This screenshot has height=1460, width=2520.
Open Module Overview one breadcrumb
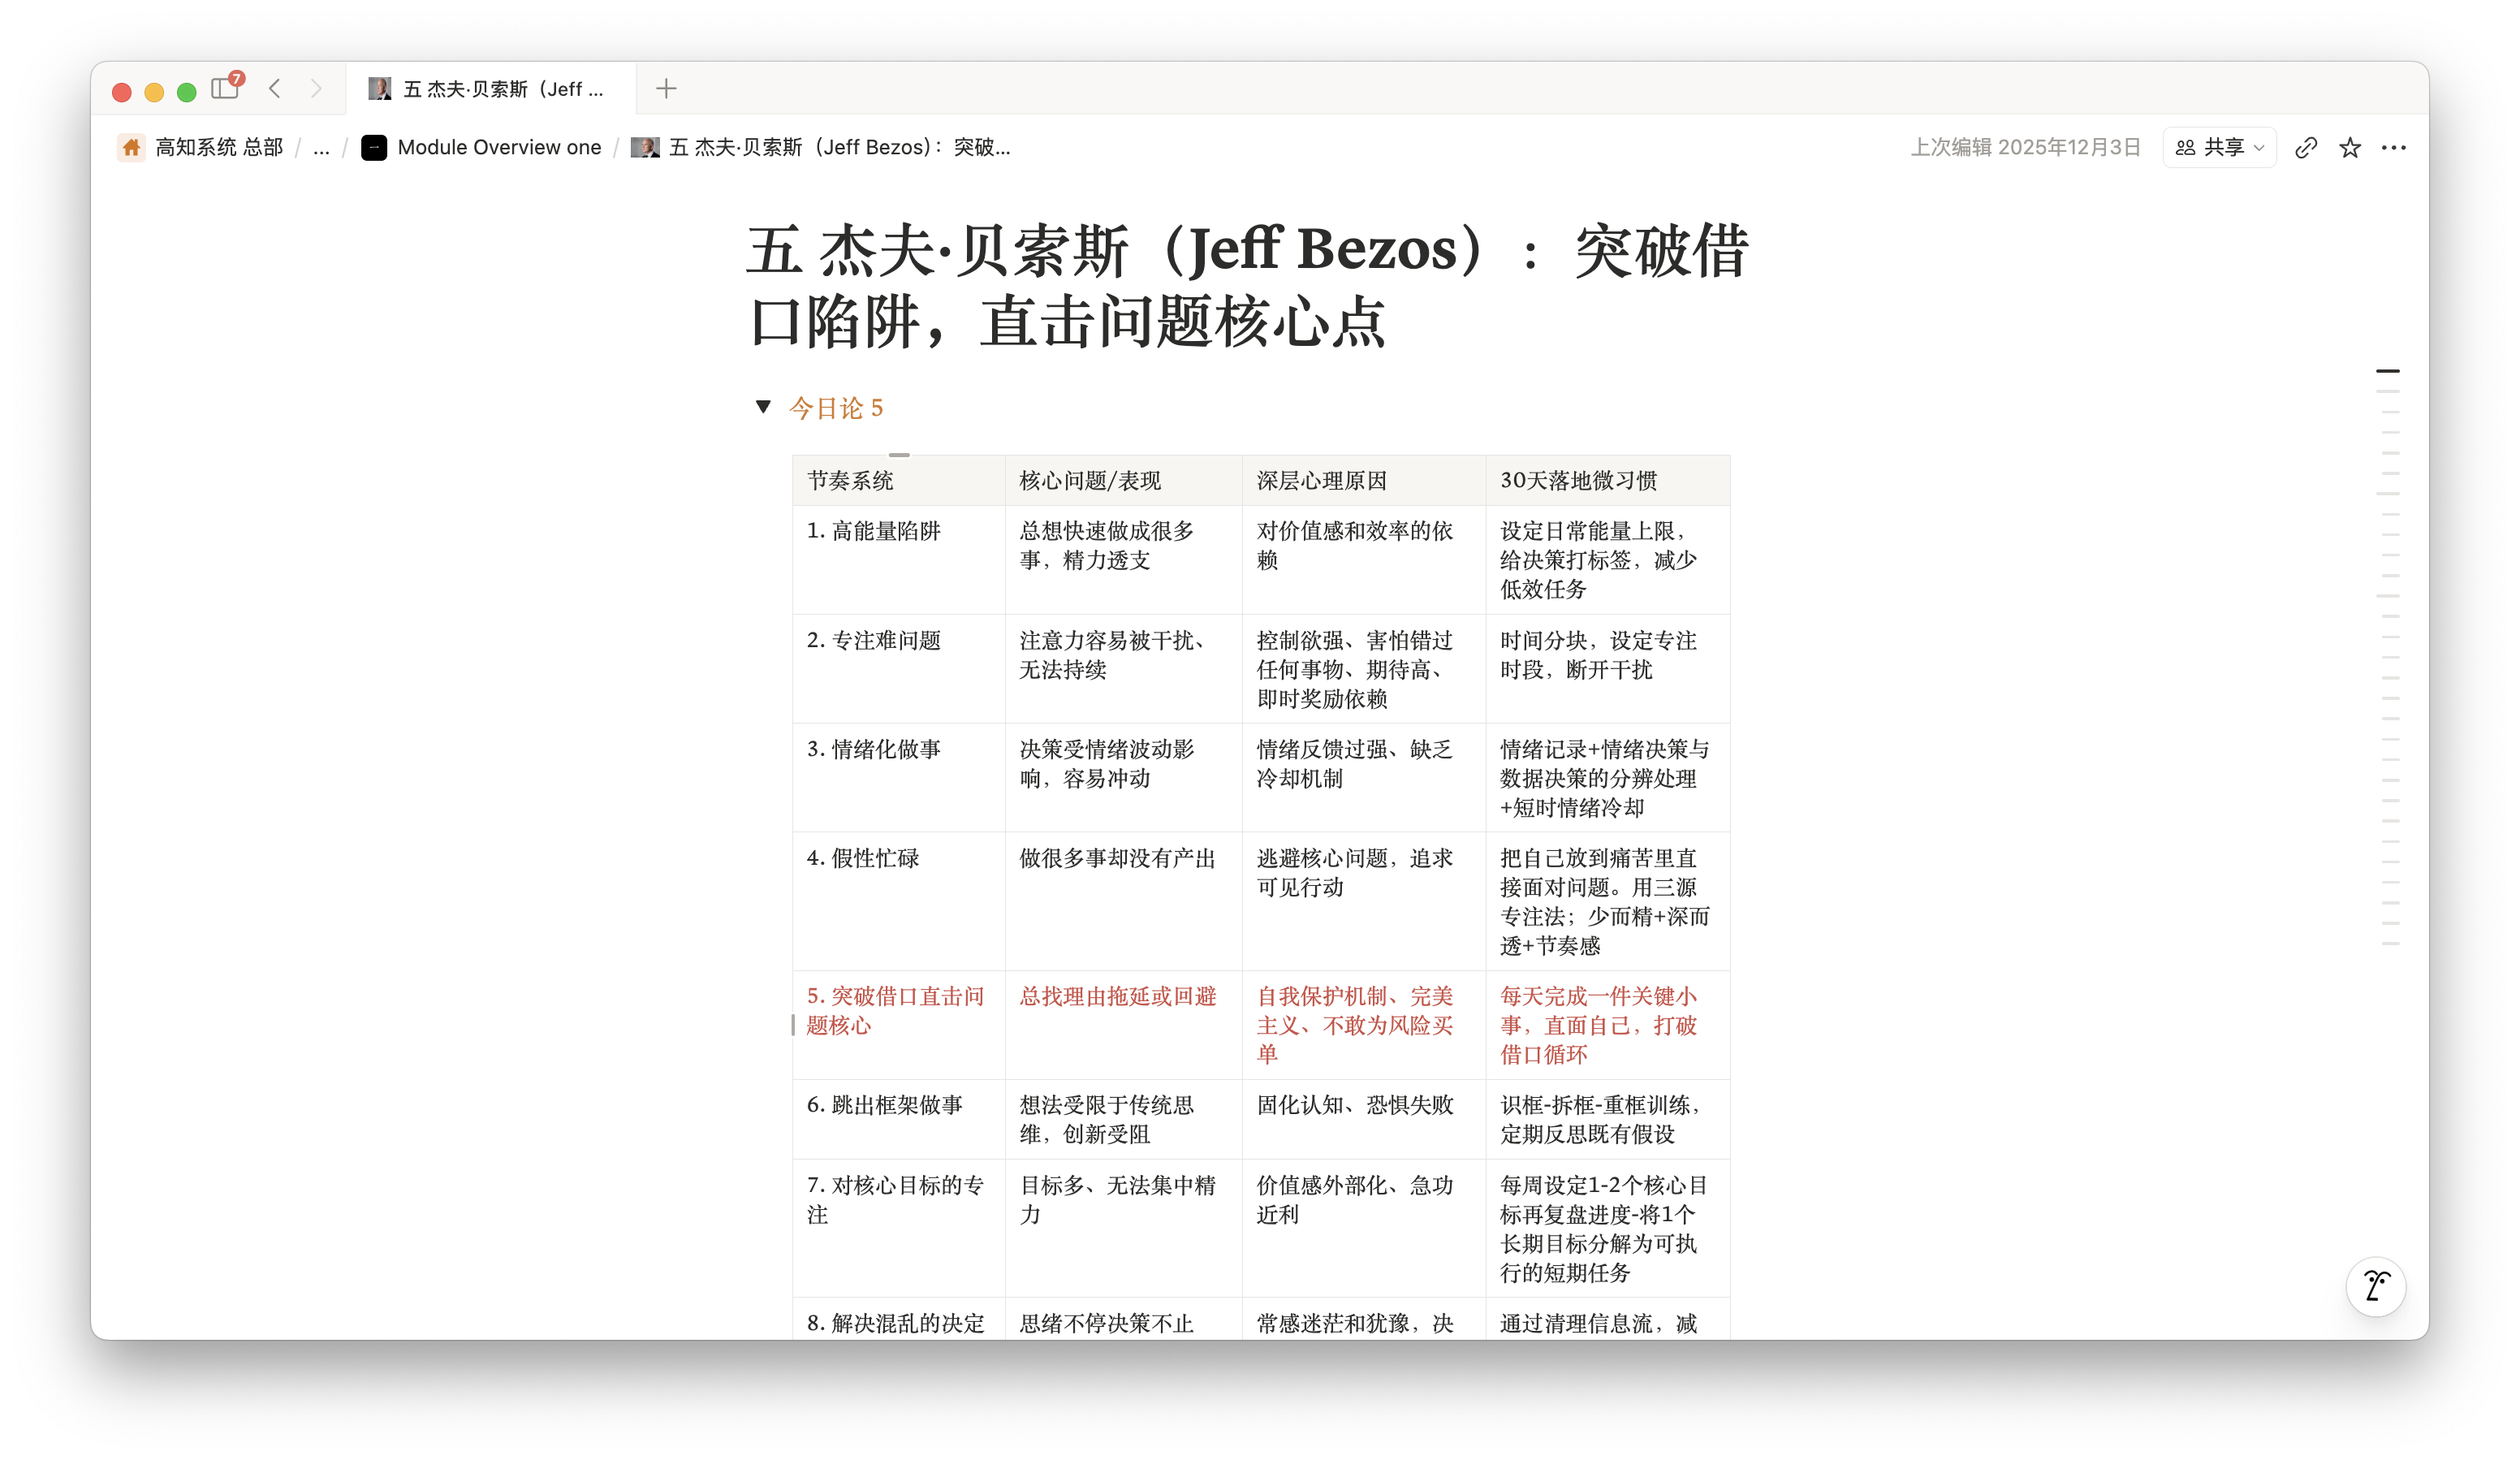click(x=481, y=147)
